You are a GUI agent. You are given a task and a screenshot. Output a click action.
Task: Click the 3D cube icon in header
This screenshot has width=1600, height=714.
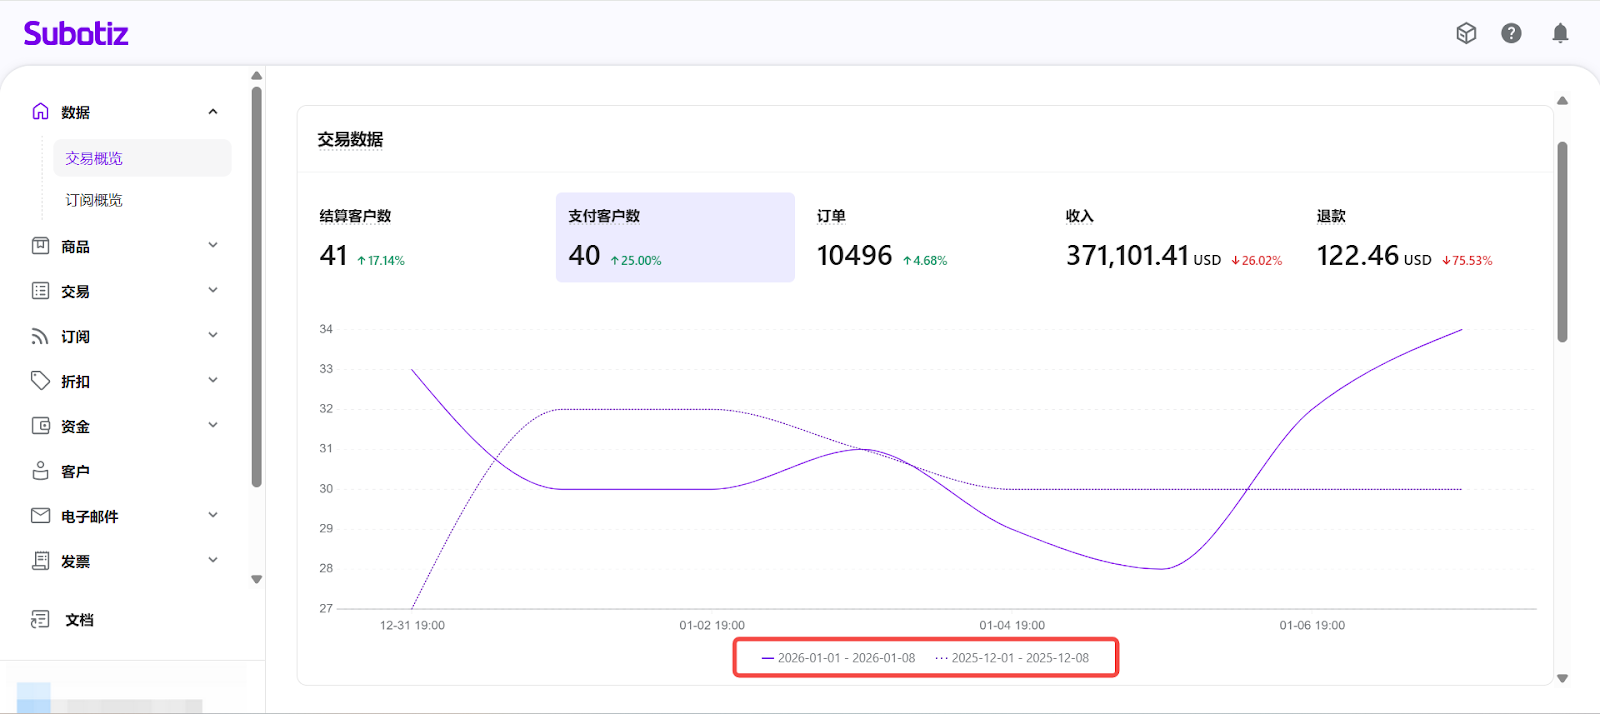[x=1466, y=34]
